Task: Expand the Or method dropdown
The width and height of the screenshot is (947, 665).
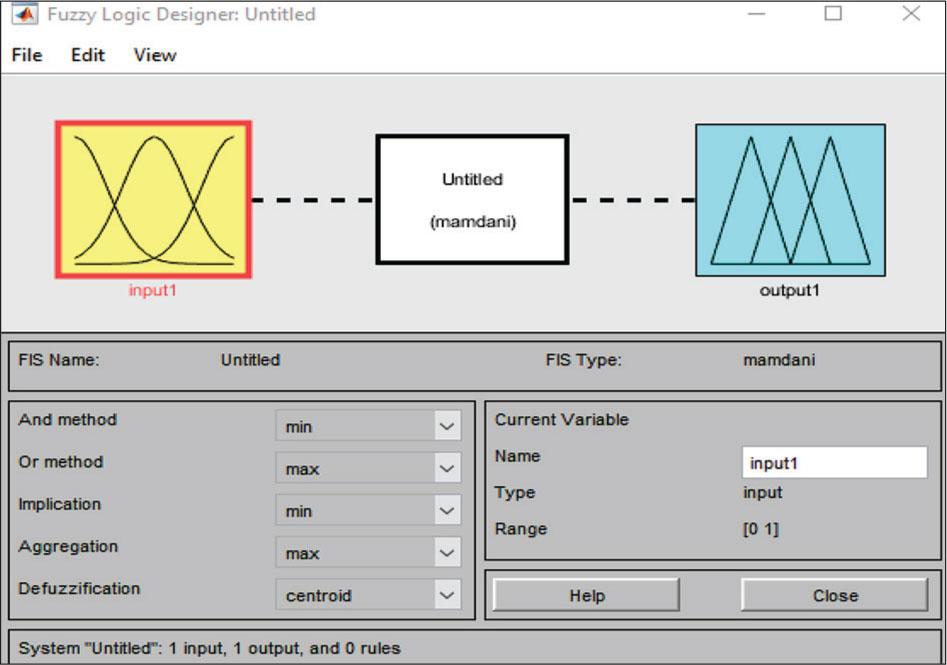Action: pos(446,469)
